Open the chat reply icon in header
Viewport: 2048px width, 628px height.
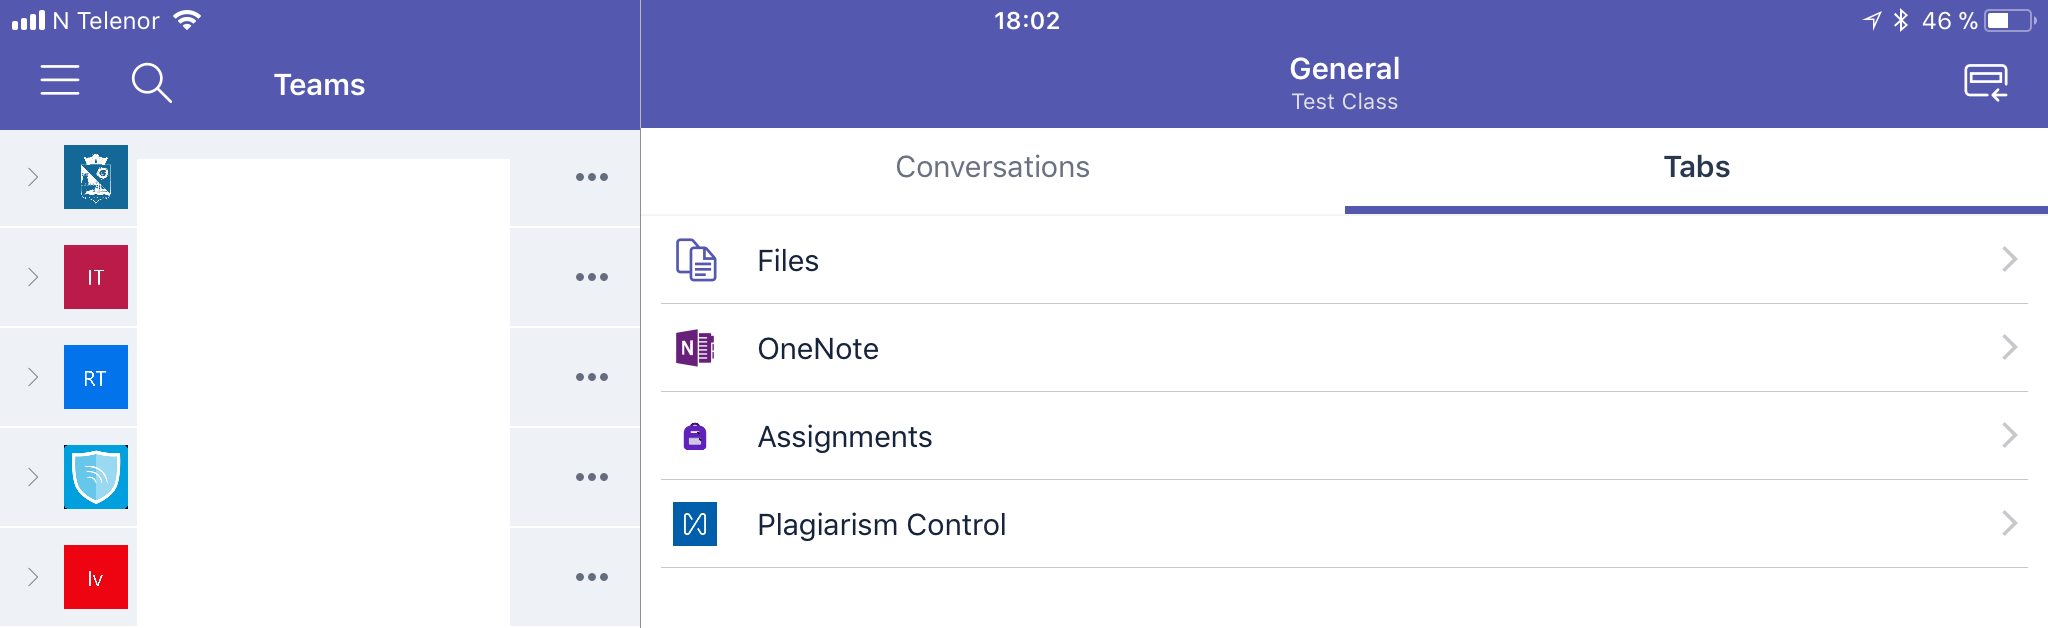[x=1986, y=83]
